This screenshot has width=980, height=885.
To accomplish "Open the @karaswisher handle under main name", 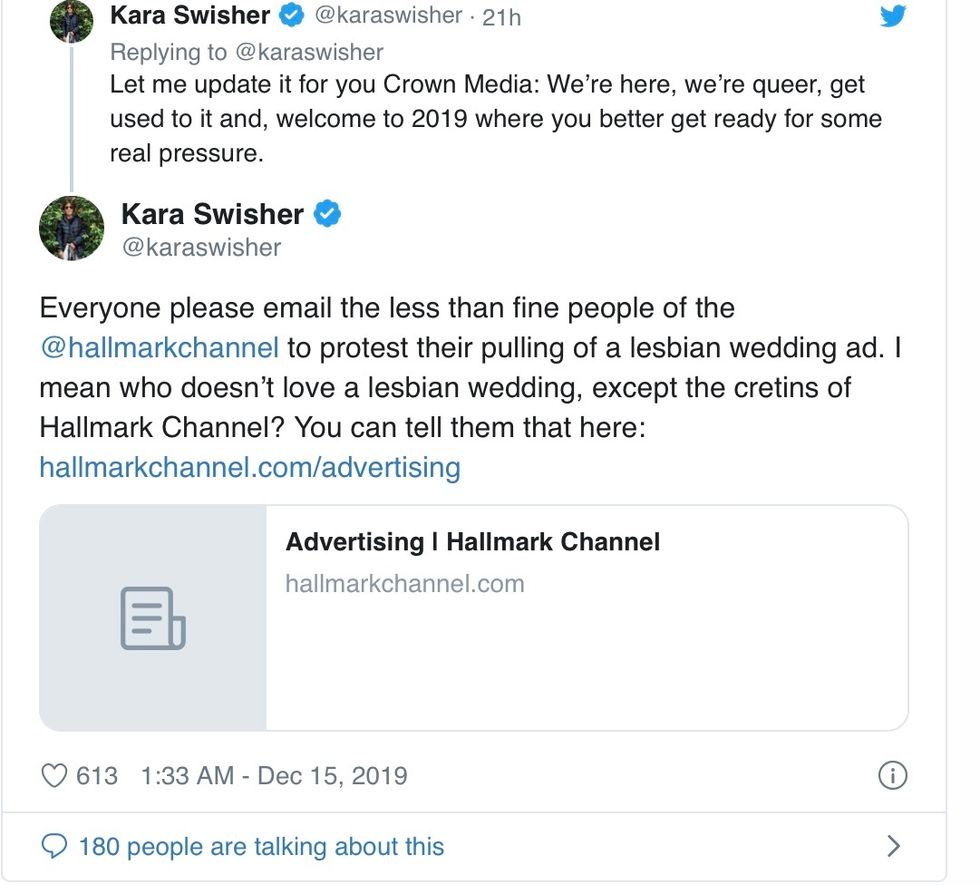I will (x=201, y=247).
